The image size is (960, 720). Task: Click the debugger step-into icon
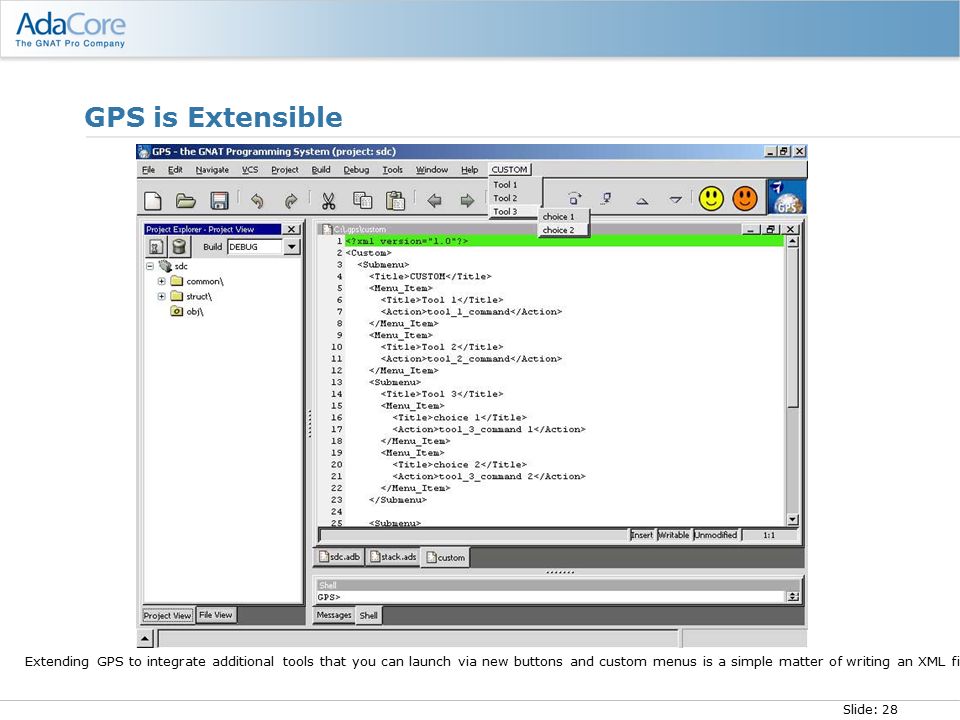click(x=607, y=198)
